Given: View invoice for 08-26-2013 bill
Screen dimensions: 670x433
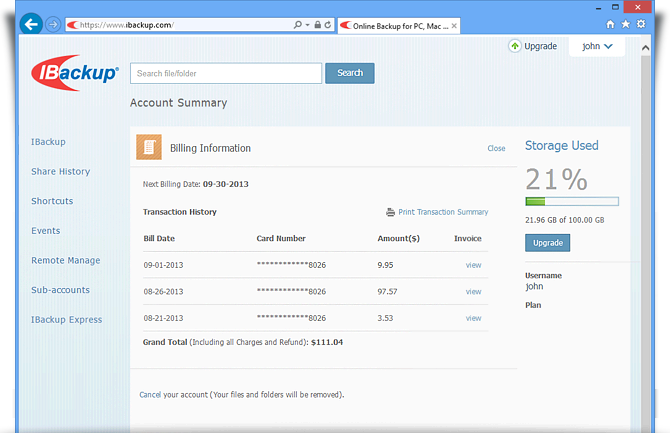Looking at the screenshot, I should [x=473, y=292].
